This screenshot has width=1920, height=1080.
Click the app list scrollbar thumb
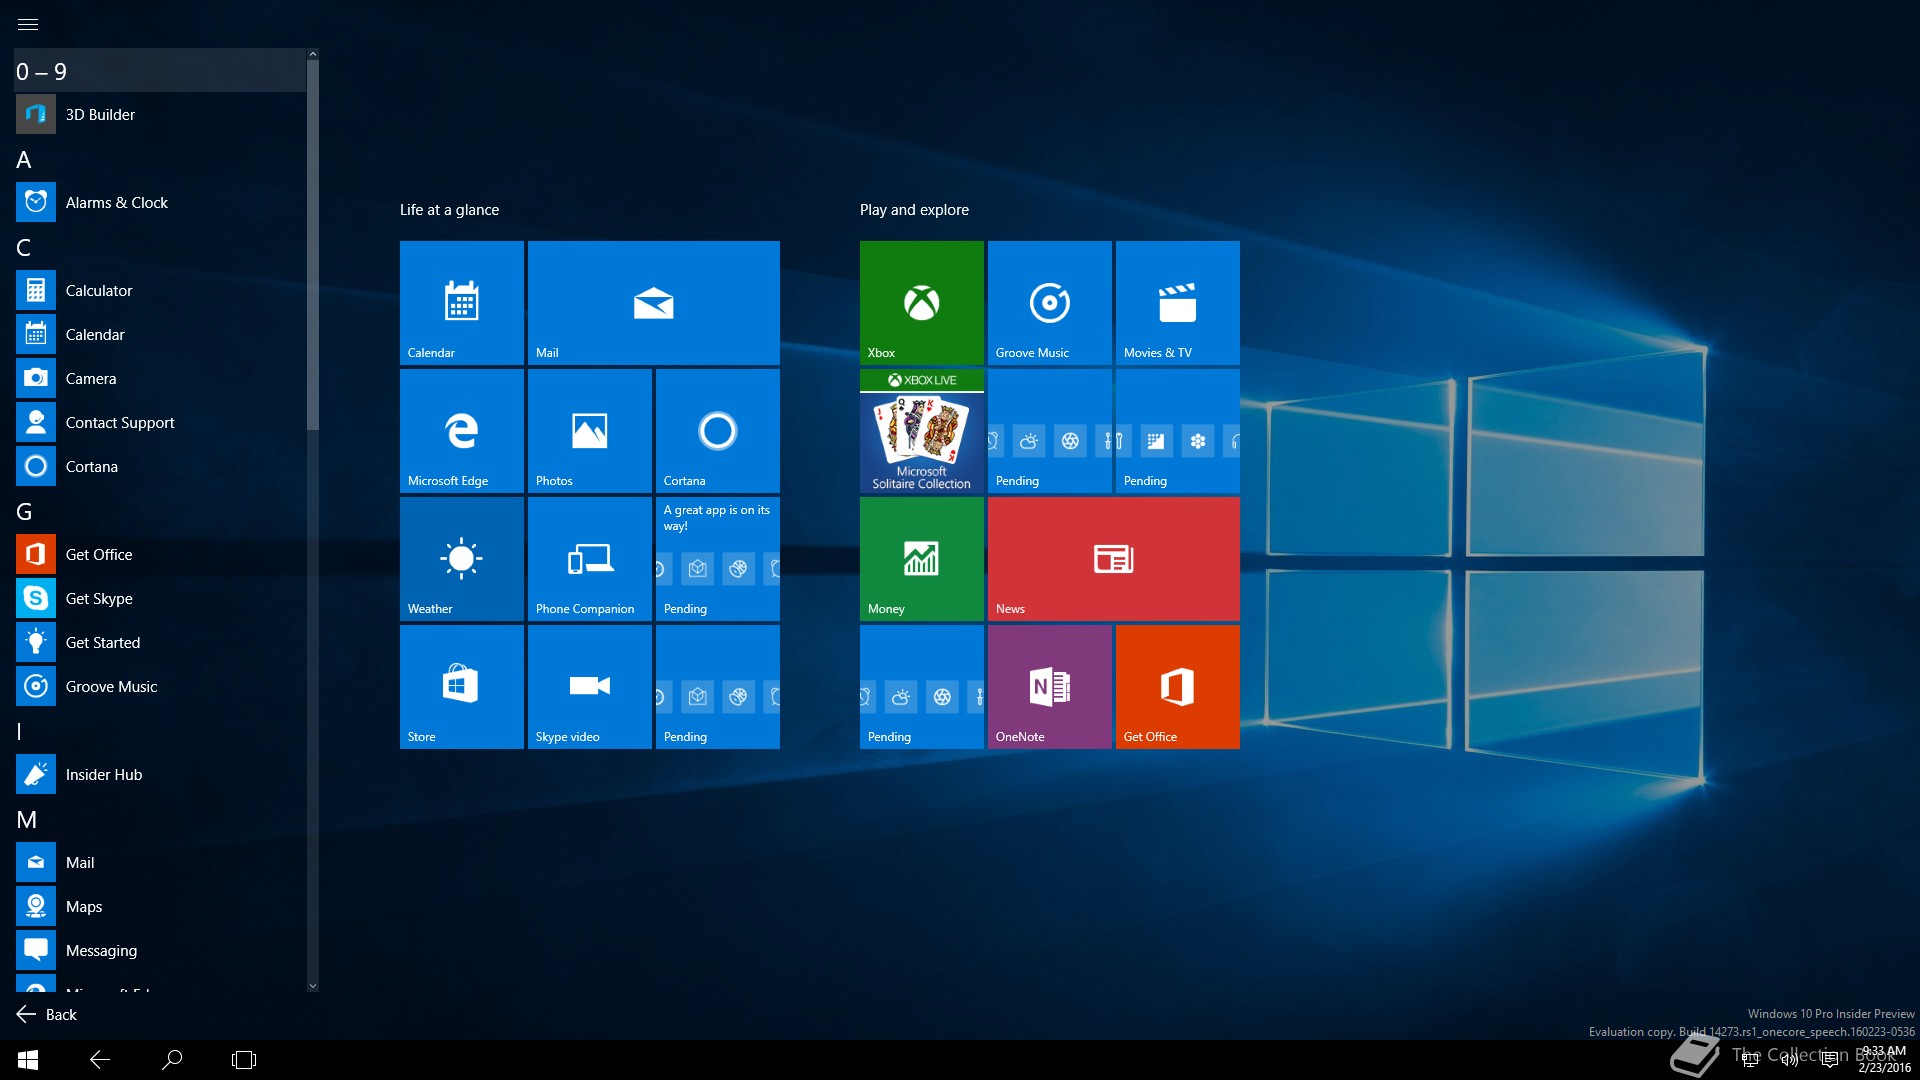(x=313, y=245)
